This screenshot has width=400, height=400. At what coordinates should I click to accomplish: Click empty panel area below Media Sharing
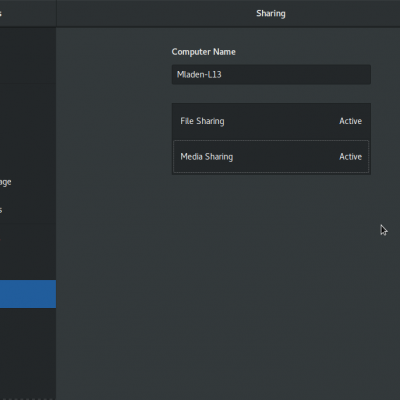coord(271,267)
